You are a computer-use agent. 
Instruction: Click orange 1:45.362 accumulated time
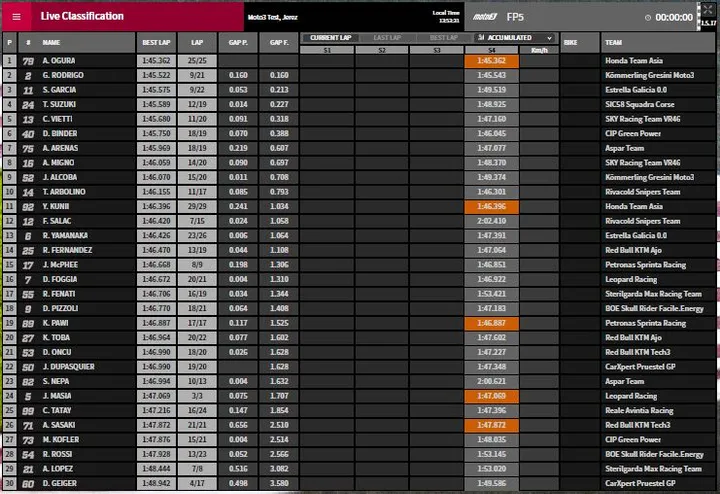point(492,61)
